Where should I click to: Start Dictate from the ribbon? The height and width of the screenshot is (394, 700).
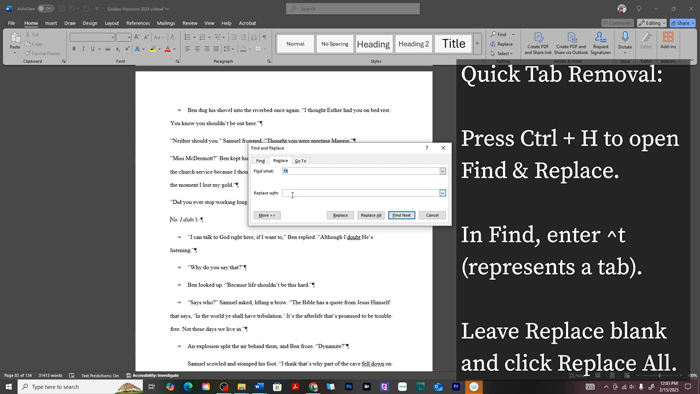[x=625, y=41]
